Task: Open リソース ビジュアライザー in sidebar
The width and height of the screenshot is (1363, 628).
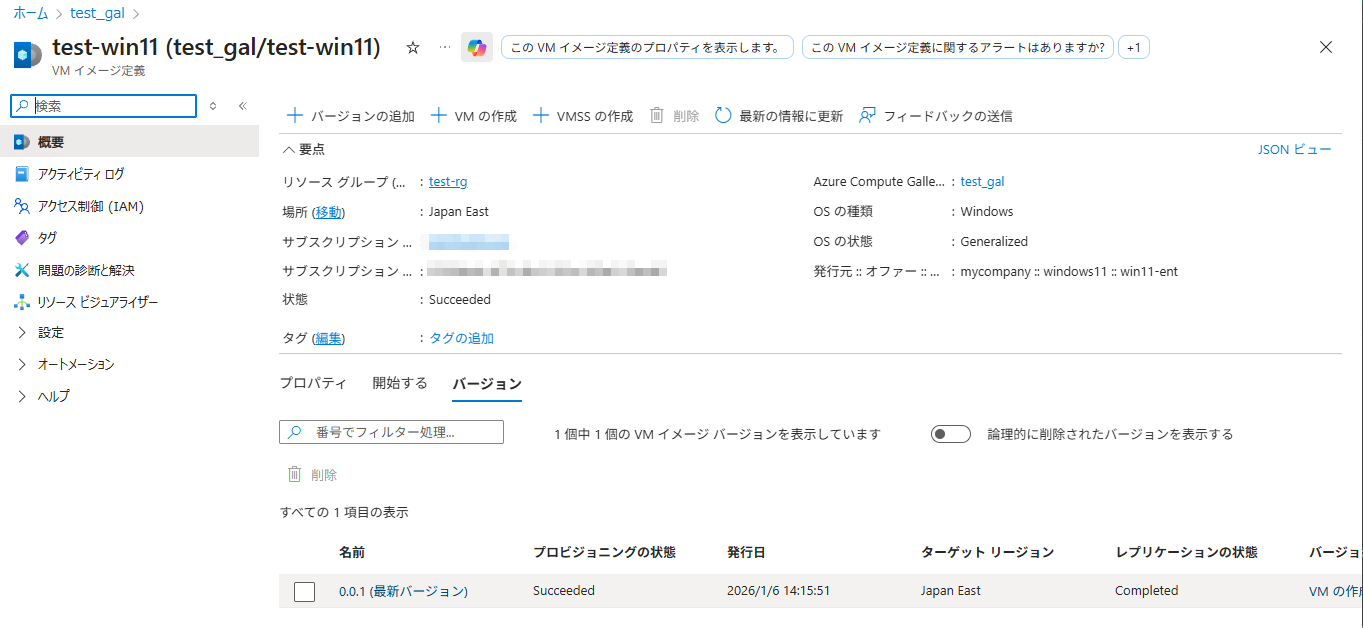Action: (x=98, y=302)
